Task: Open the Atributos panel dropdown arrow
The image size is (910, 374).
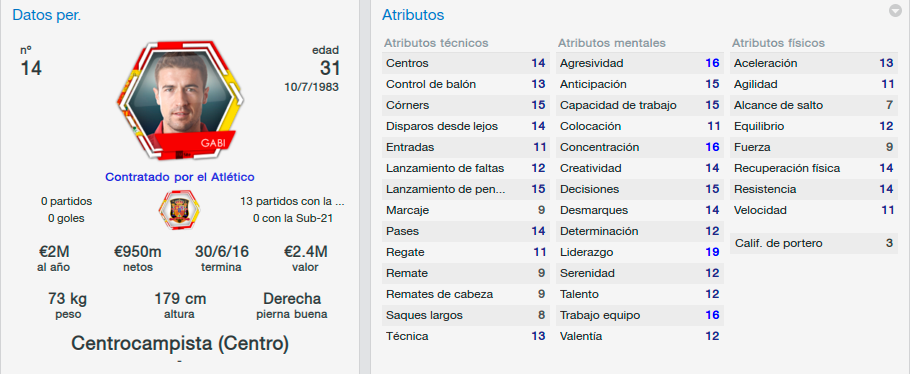Action: click(895, 10)
